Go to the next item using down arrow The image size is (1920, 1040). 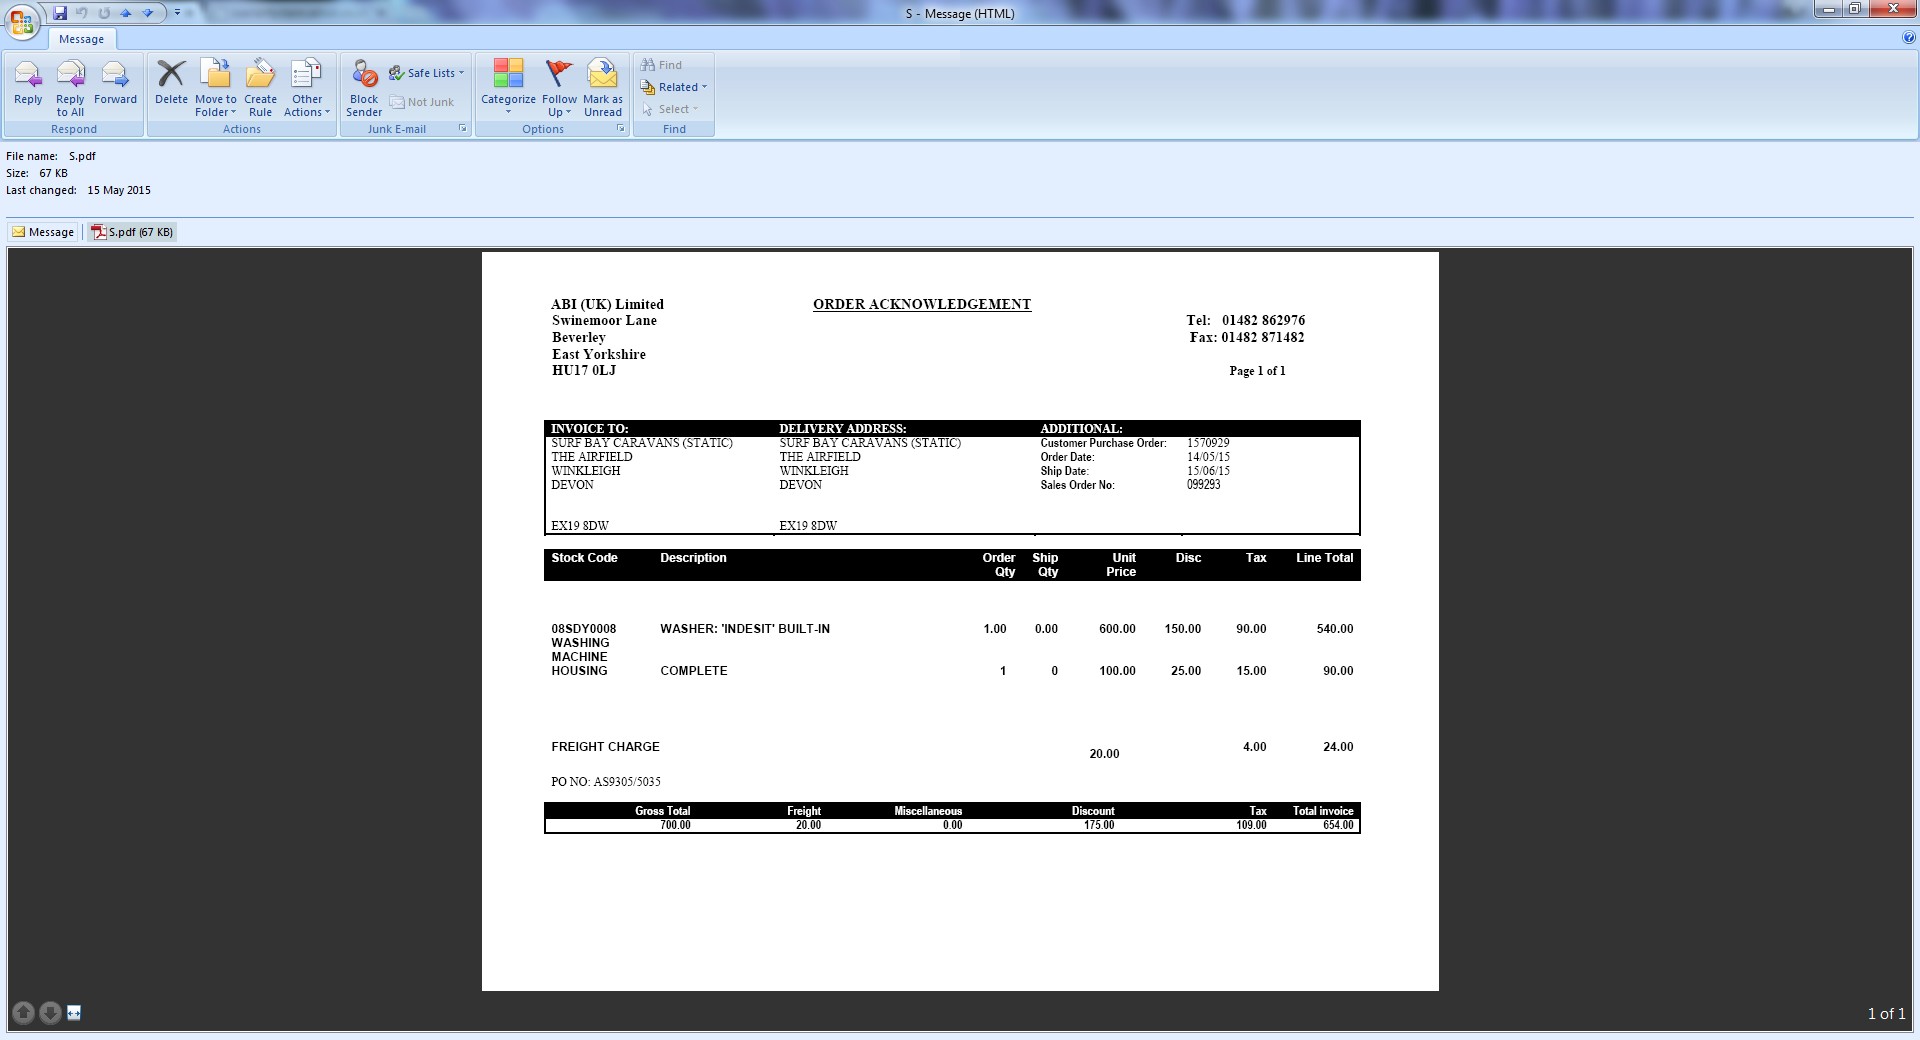[148, 13]
